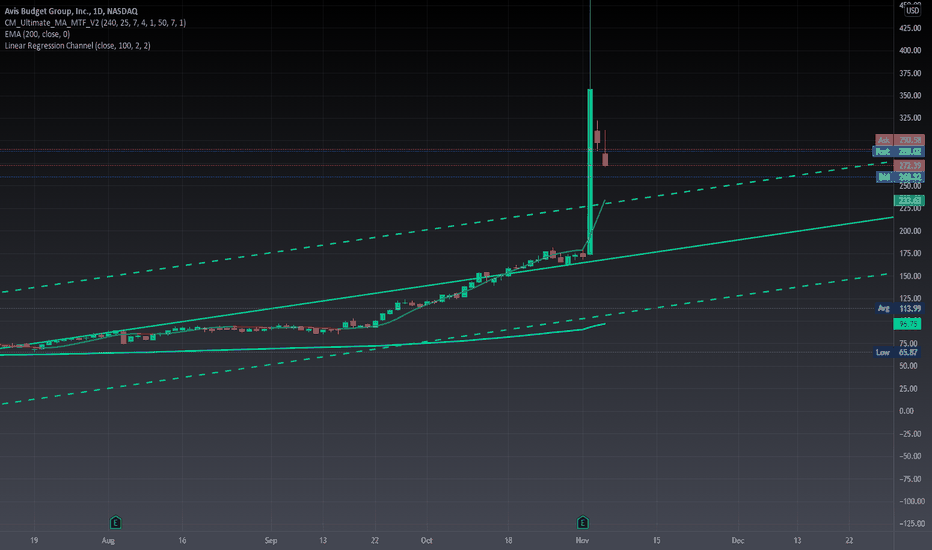Click the green 233.63 price label

(x=909, y=200)
